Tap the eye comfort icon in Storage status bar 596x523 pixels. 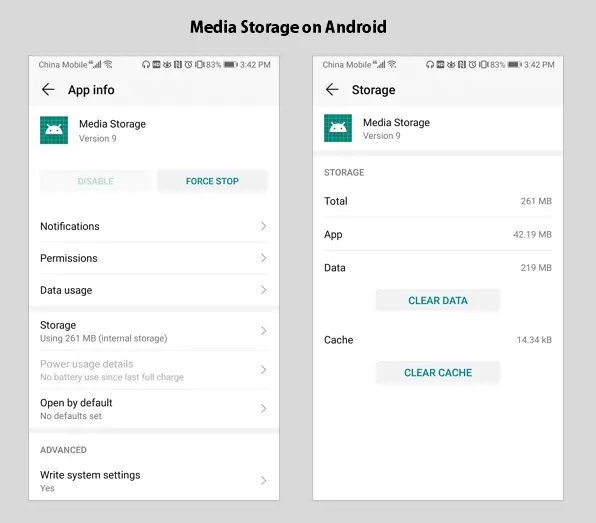point(451,65)
